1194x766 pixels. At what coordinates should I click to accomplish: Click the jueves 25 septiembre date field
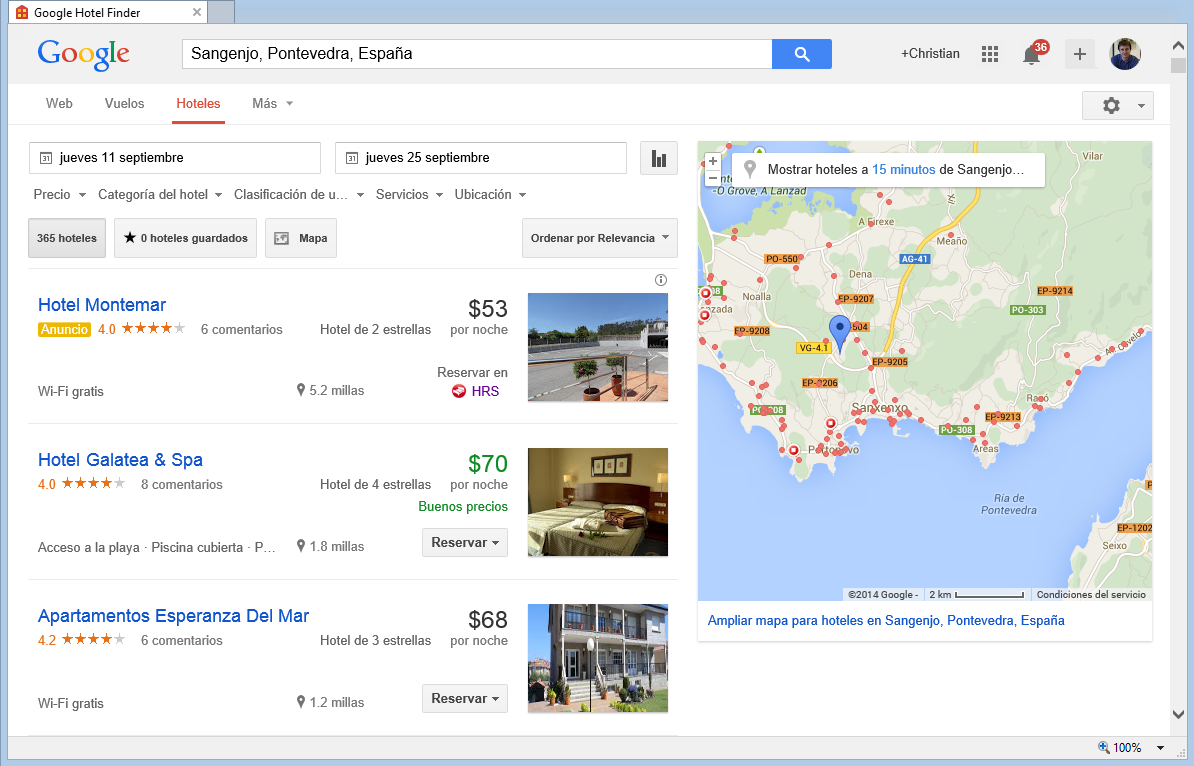point(480,158)
